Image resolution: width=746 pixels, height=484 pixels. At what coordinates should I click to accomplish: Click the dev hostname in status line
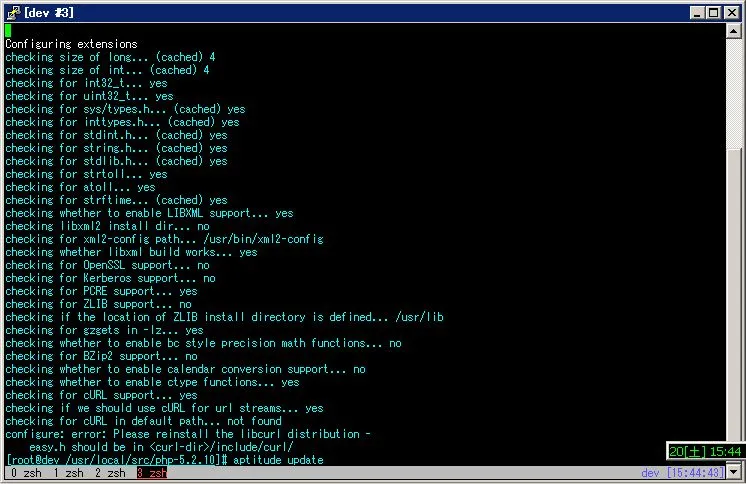coord(651,473)
